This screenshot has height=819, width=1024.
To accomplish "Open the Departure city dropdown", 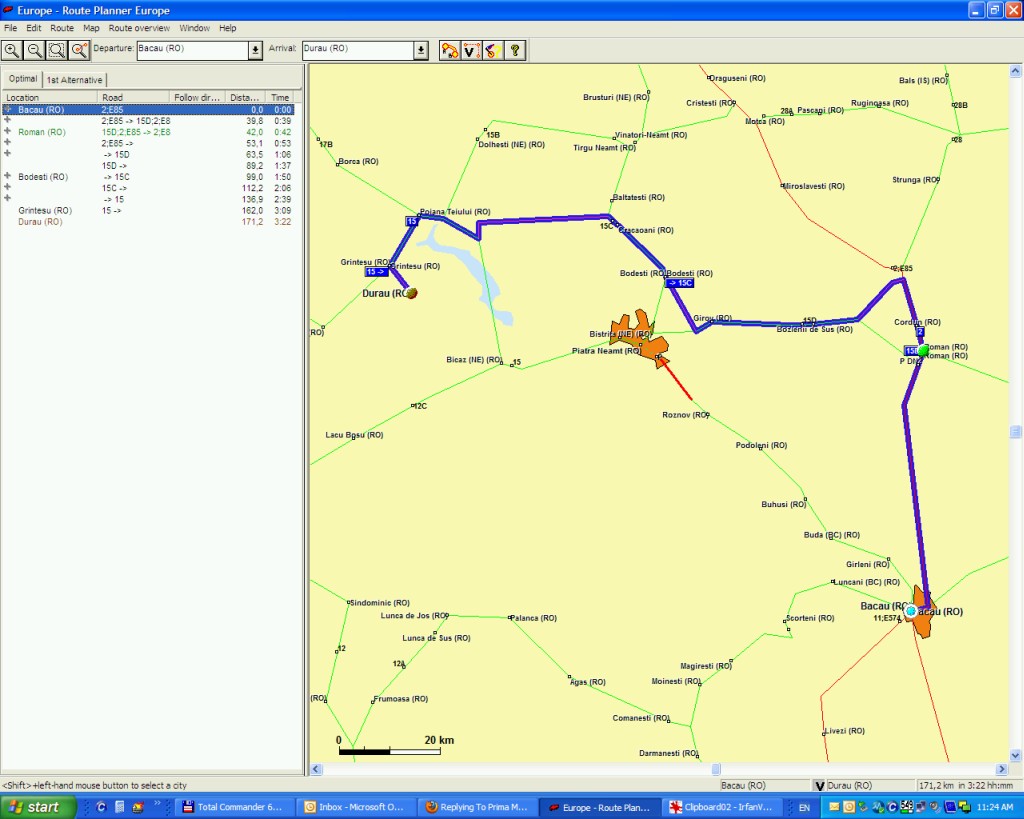I will [255, 50].
